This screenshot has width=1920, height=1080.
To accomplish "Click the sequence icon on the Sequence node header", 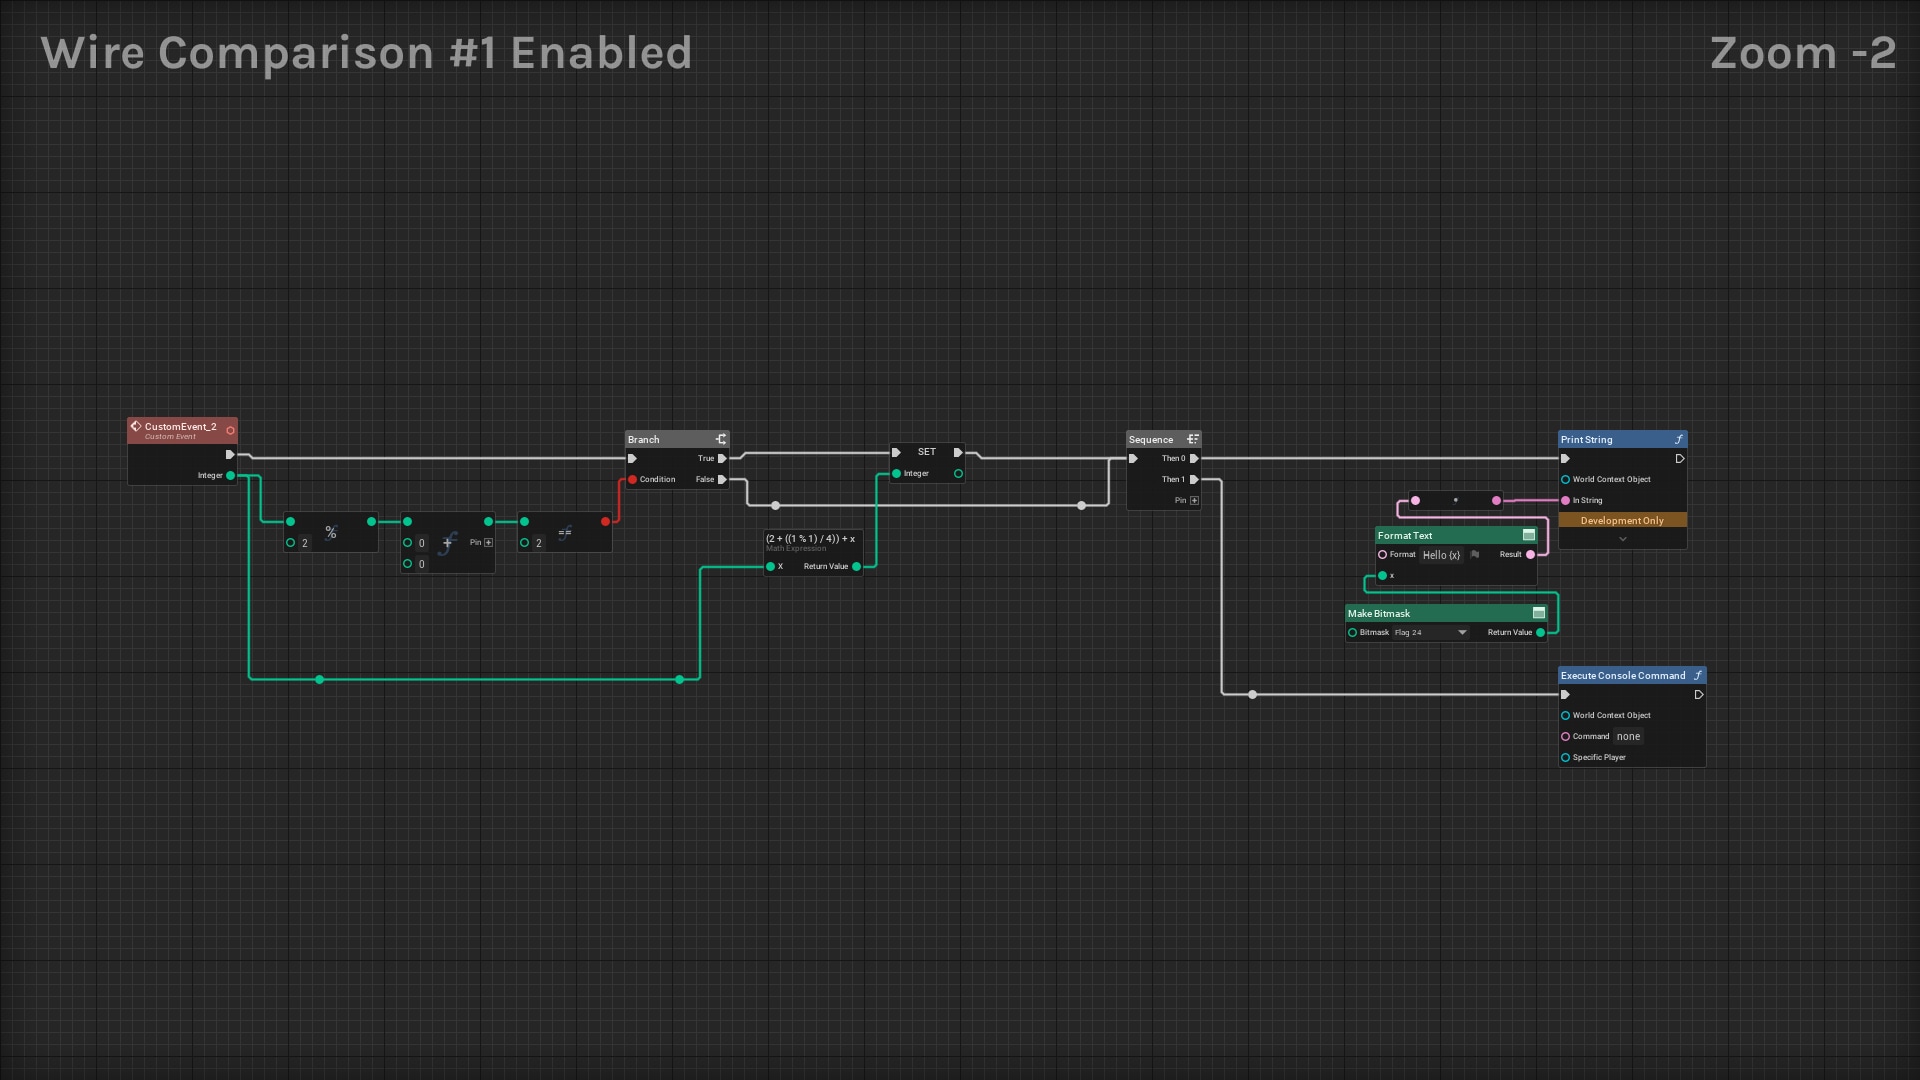I will (1193, 439).
